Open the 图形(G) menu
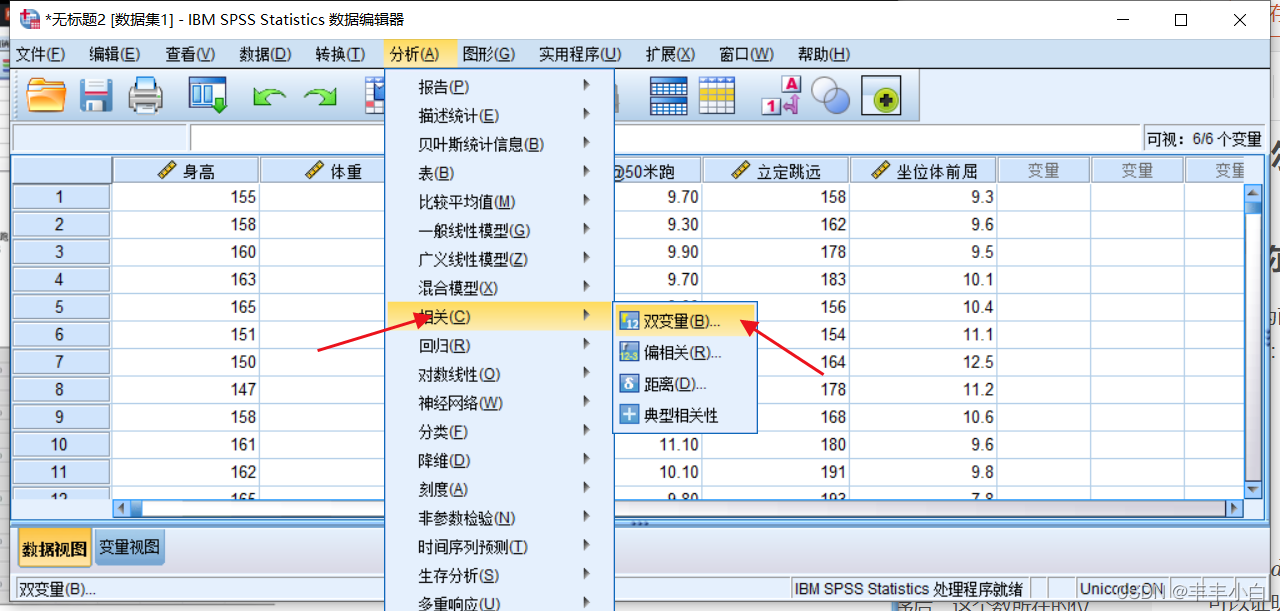Screen dimensions: 1280x611 (x=489, y=54)
